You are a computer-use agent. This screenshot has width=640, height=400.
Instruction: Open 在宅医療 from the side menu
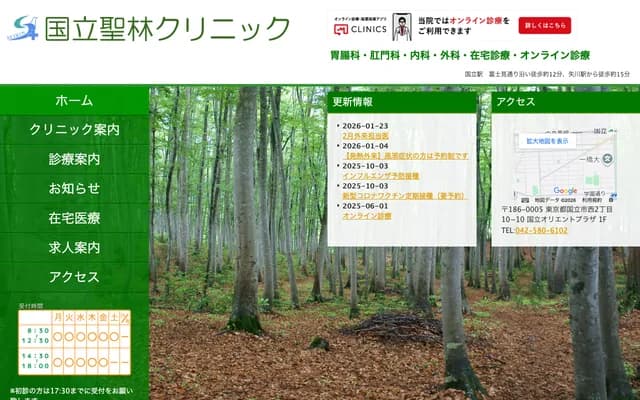pyautogui.click(x=74, y=218)
